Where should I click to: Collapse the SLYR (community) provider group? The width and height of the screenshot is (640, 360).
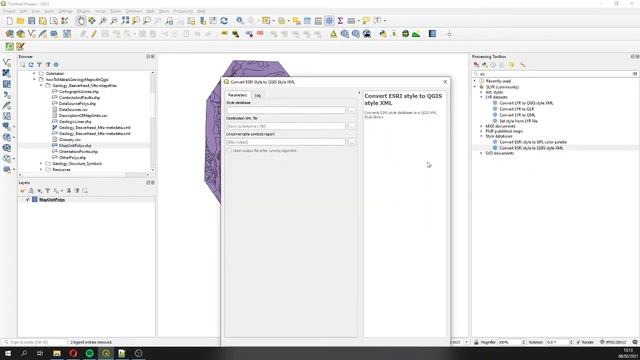pyautogui.click(x=475, y=87)
